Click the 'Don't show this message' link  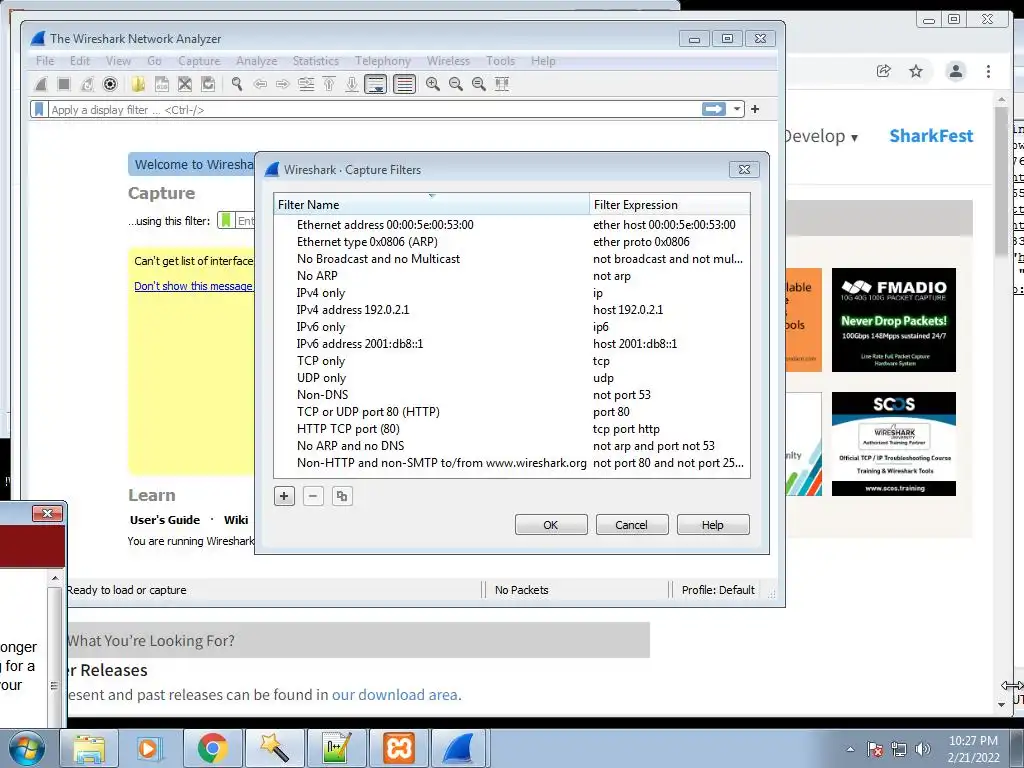tap(193, 286)
